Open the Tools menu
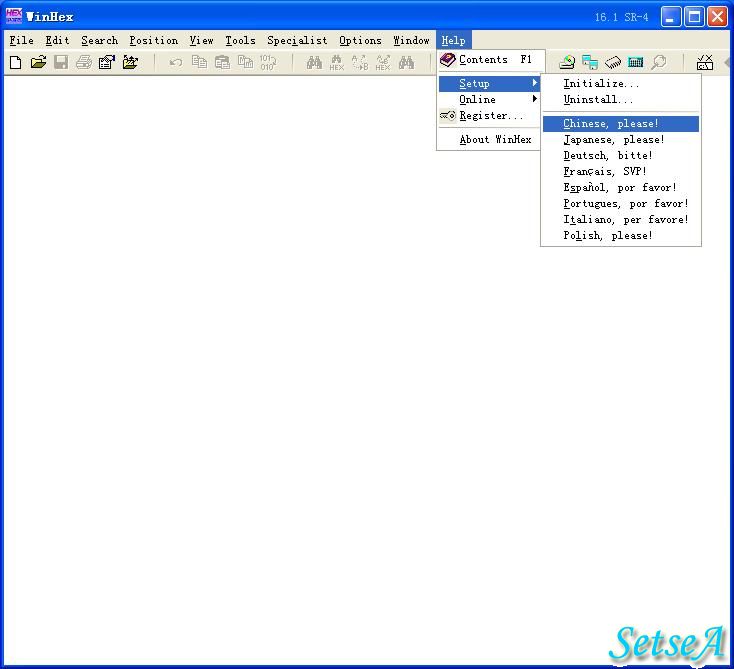The height and width of the screenshot is (669, 734). pyautogui.click(x=241, y=41)
